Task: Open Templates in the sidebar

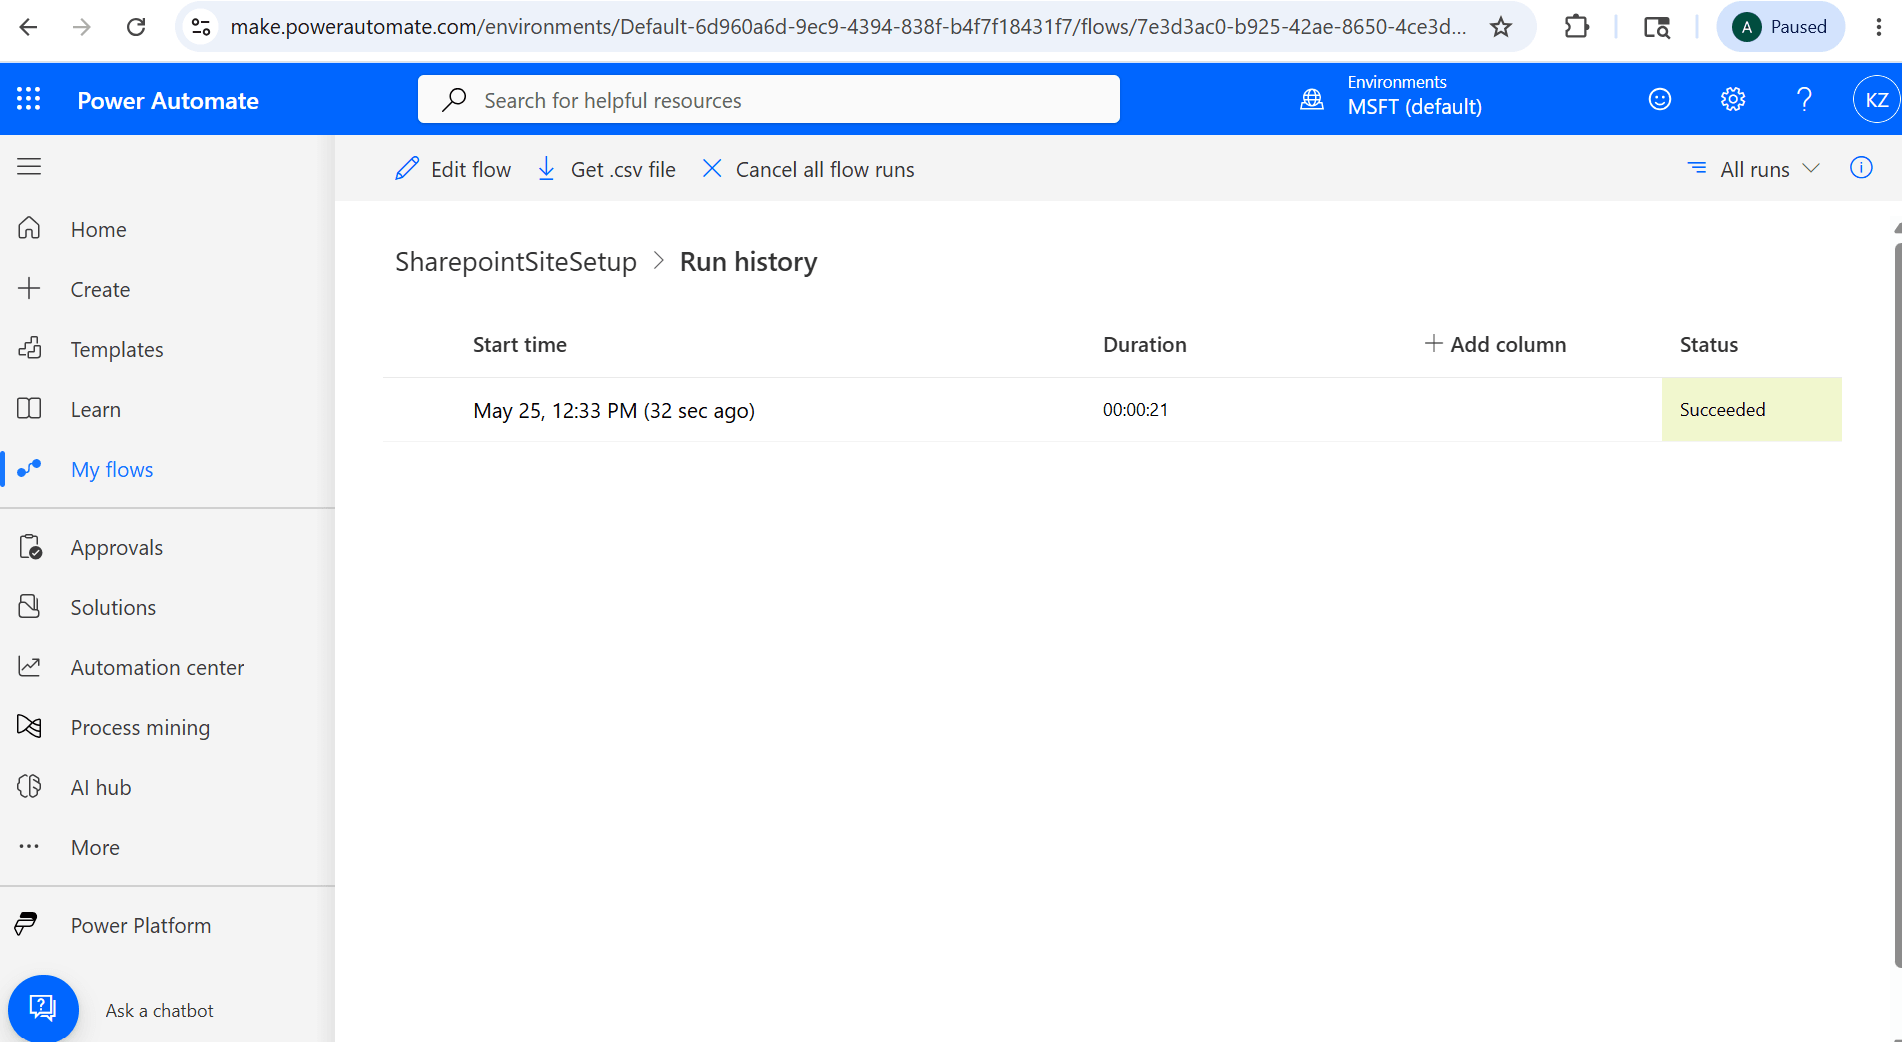Action: pyautogui.click(x=117, y=349)
